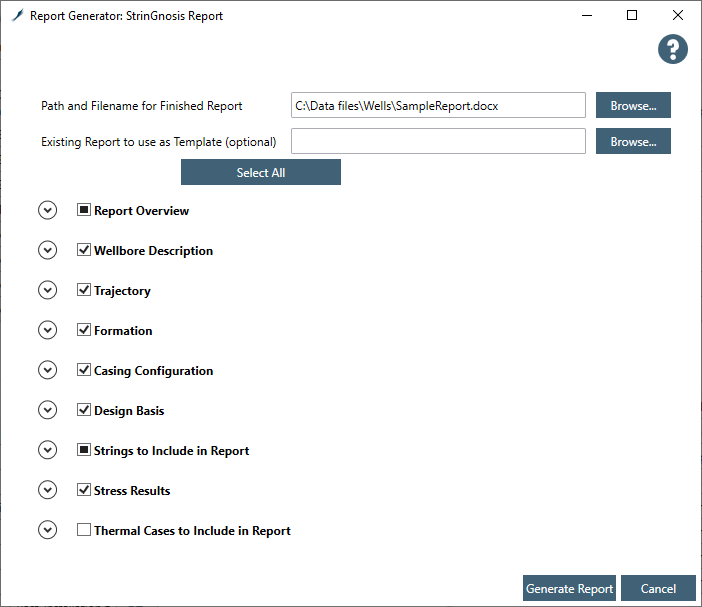Click the Generate Report button
The width and height of the screenshot is (702, 607).
click(x=569, y=589)
